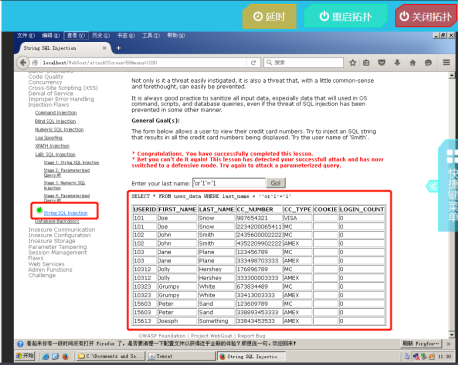Open the 书签 (Bookmarks) menu

pyautogui.click(x=126, y=35)
